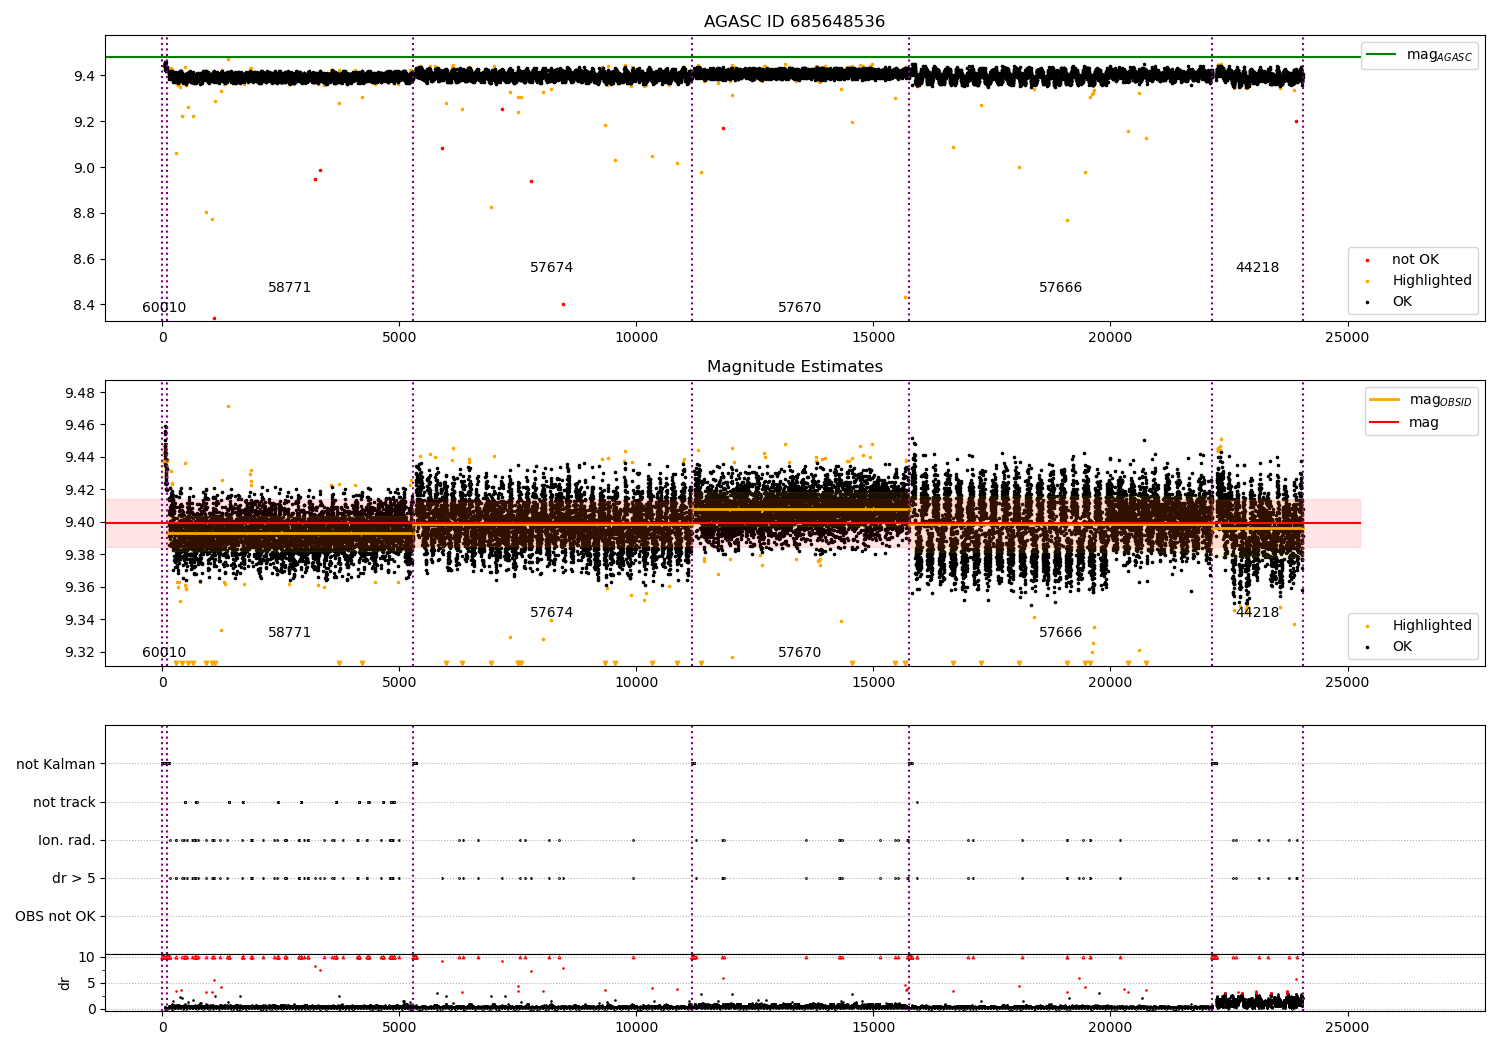
Task: Click the rotated 'dr' axis label
Action: pyautogui.click(x=65, y=983)
